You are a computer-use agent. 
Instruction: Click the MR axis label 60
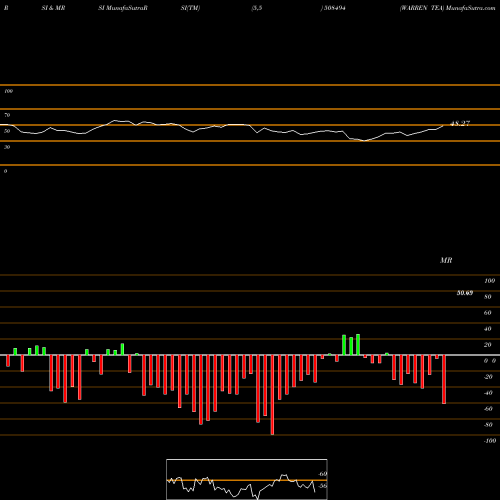pos(488,313)
